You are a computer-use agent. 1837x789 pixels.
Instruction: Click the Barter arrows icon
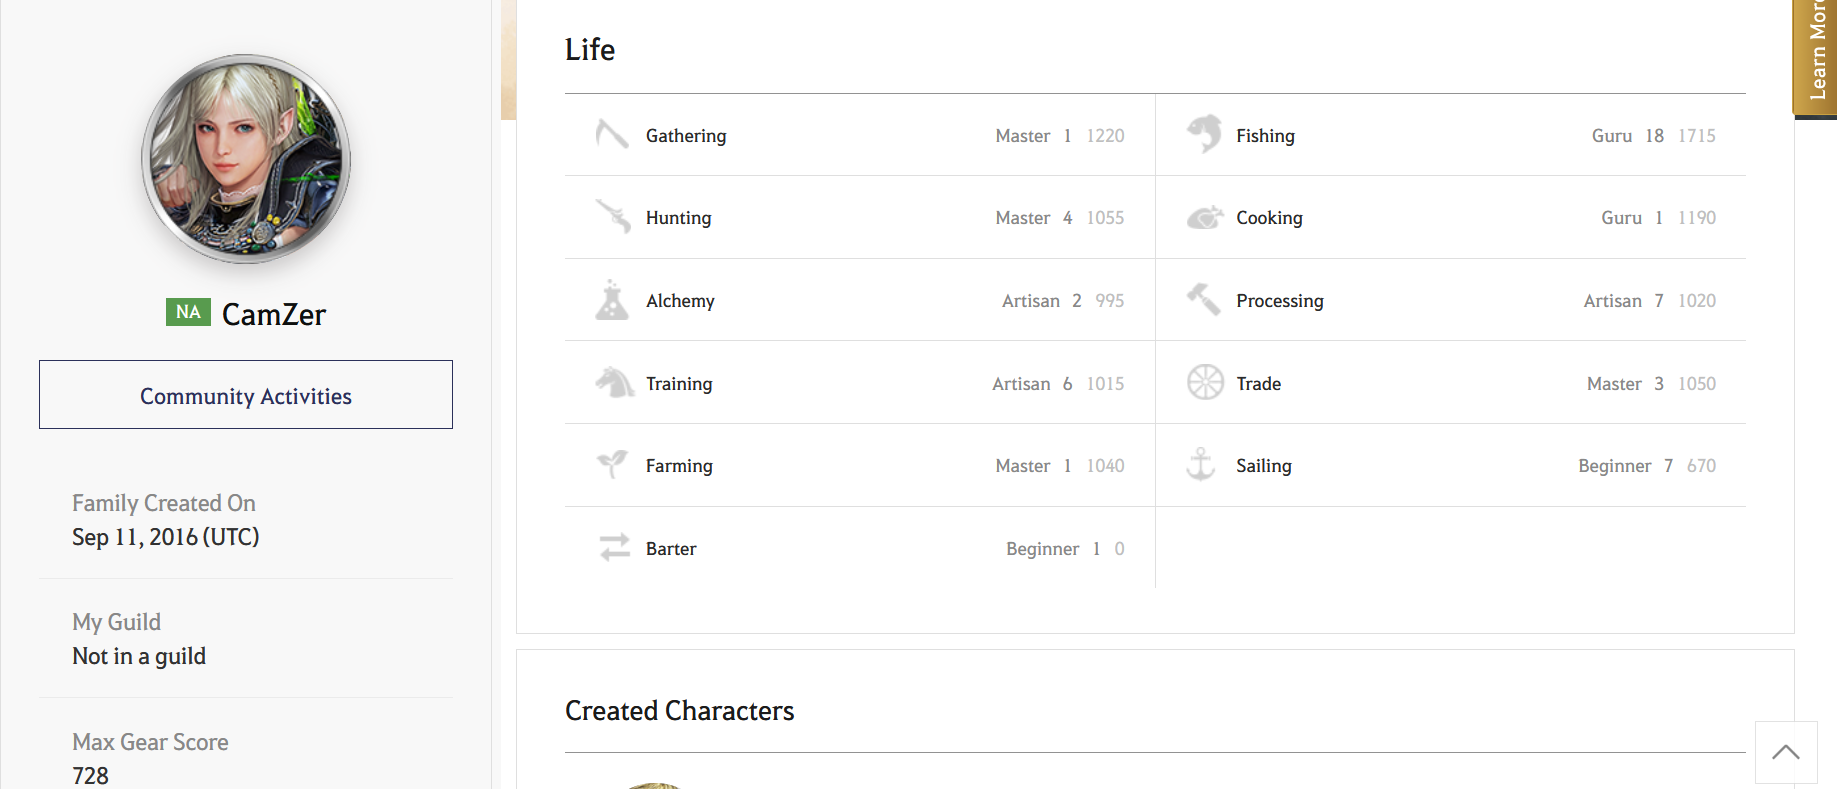click(614, 548)
